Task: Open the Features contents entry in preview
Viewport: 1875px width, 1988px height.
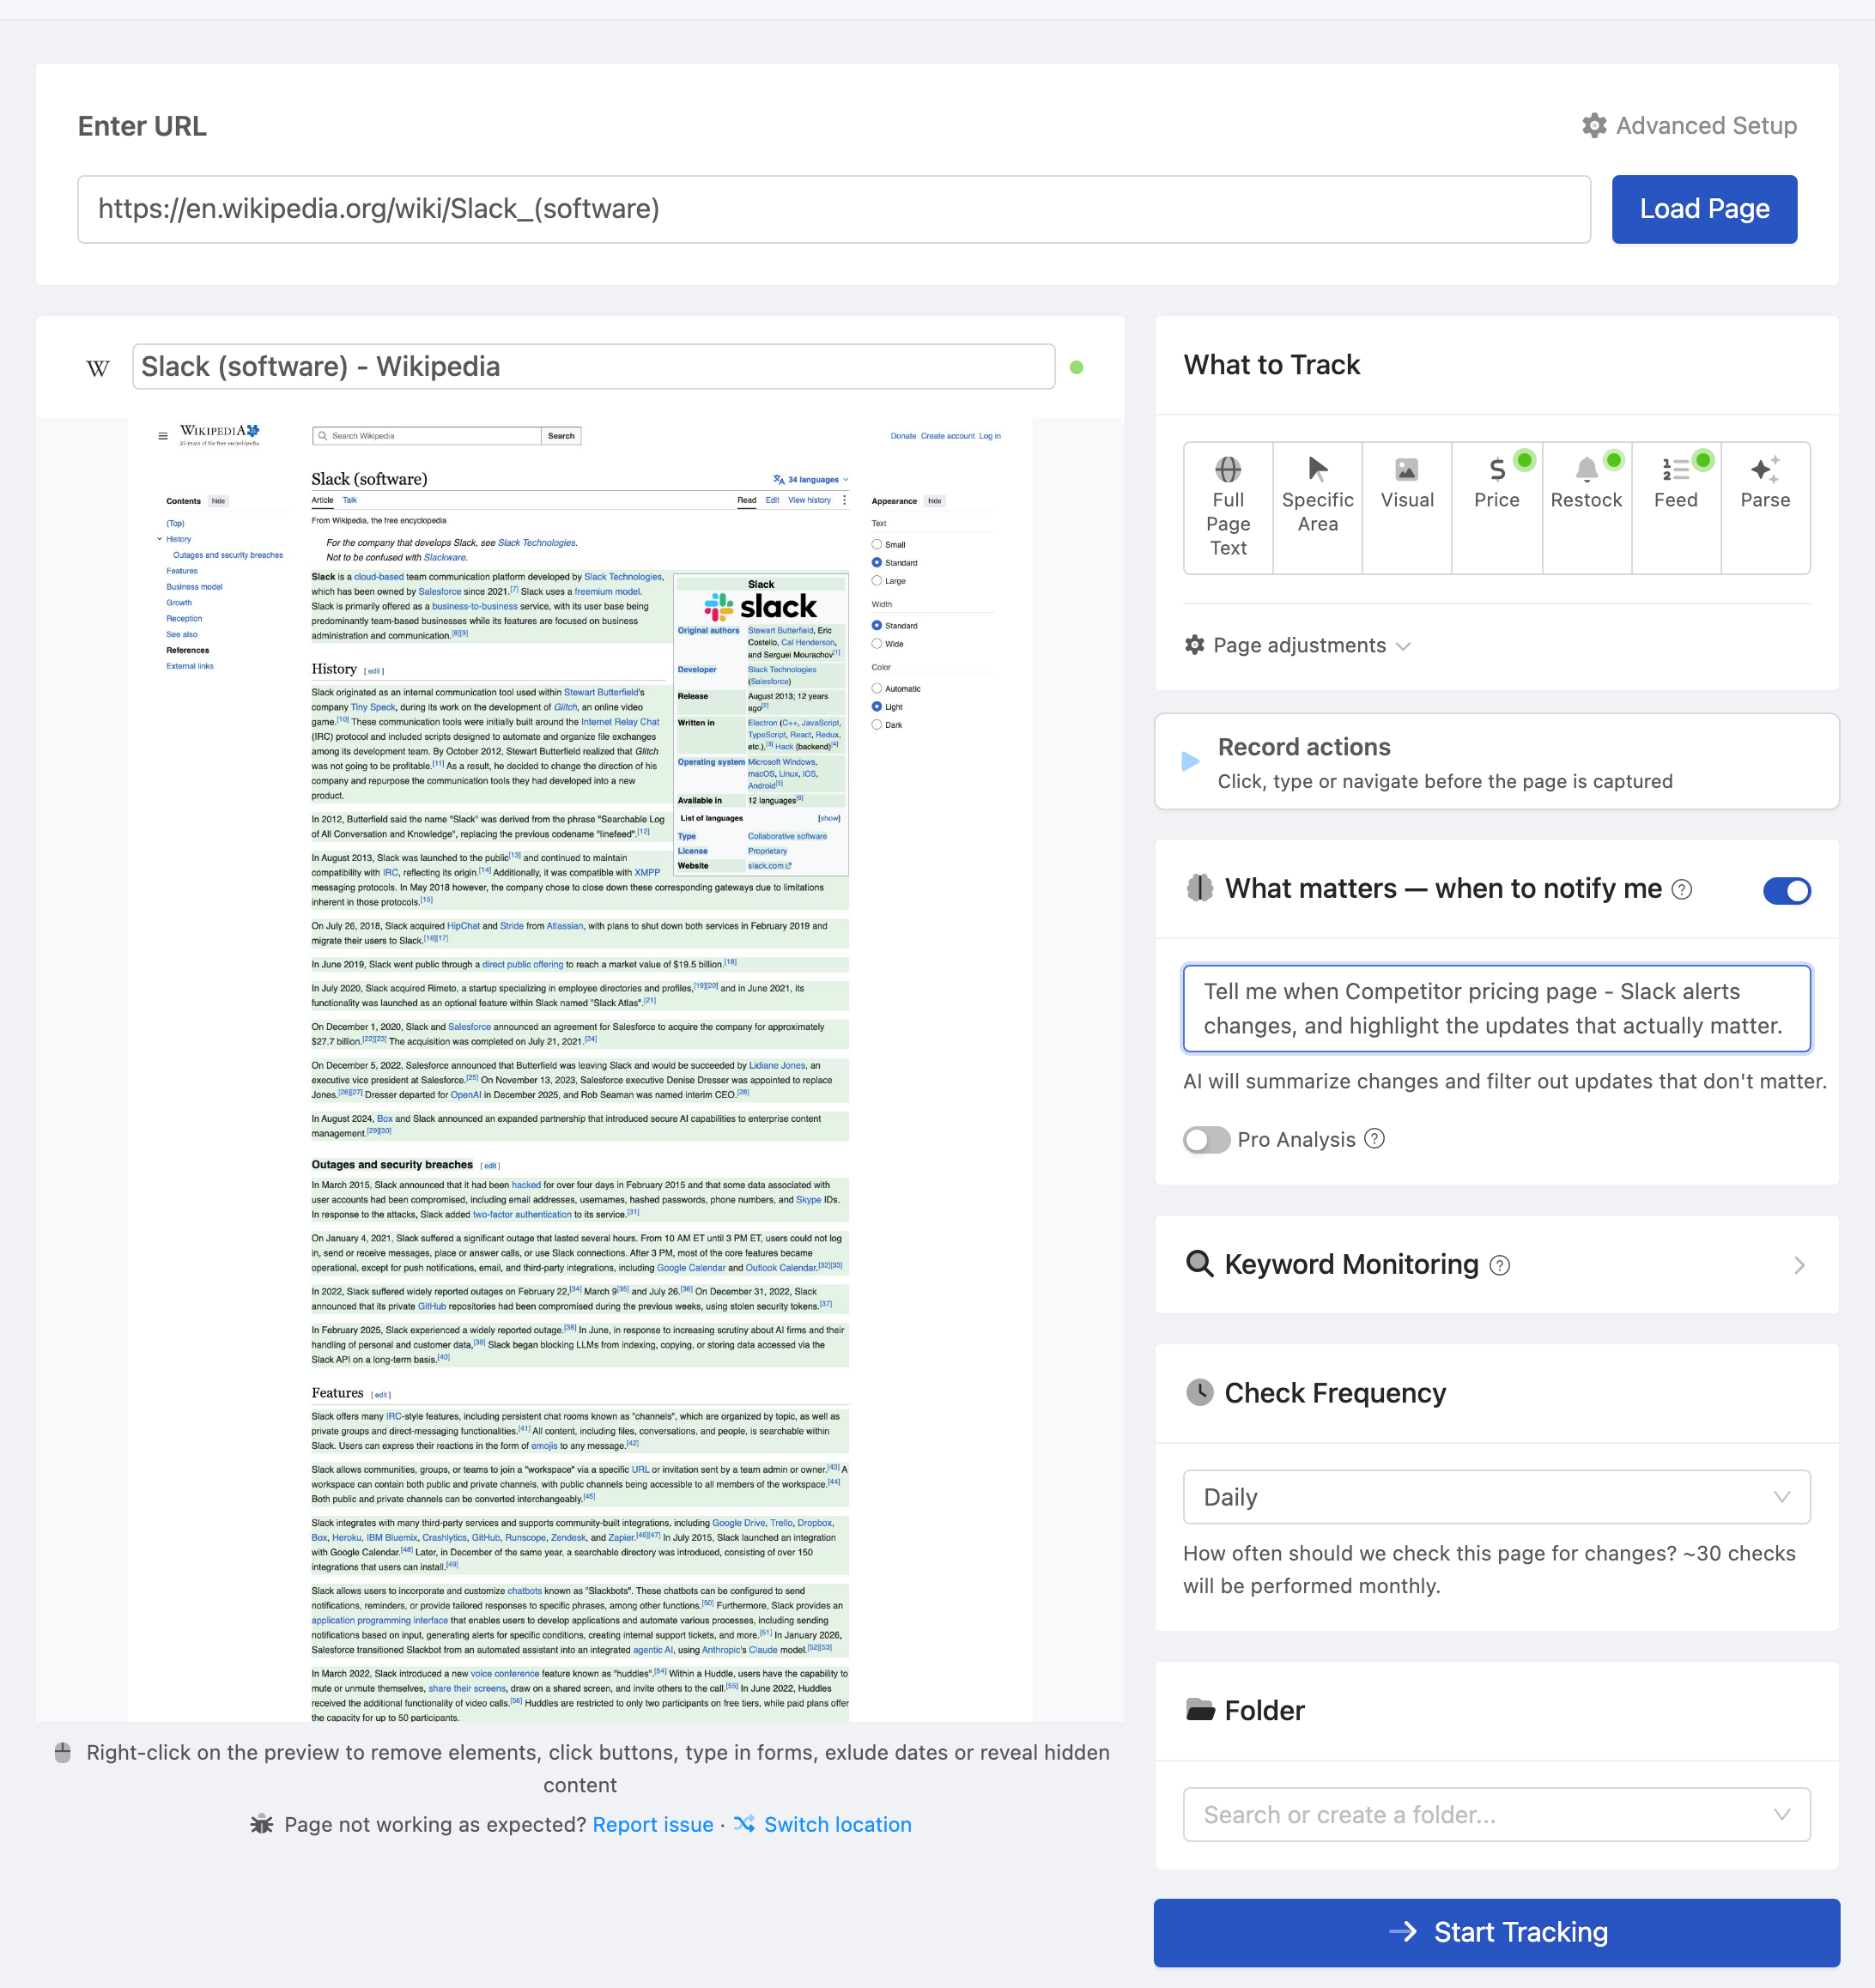Action: click(182, 571)
